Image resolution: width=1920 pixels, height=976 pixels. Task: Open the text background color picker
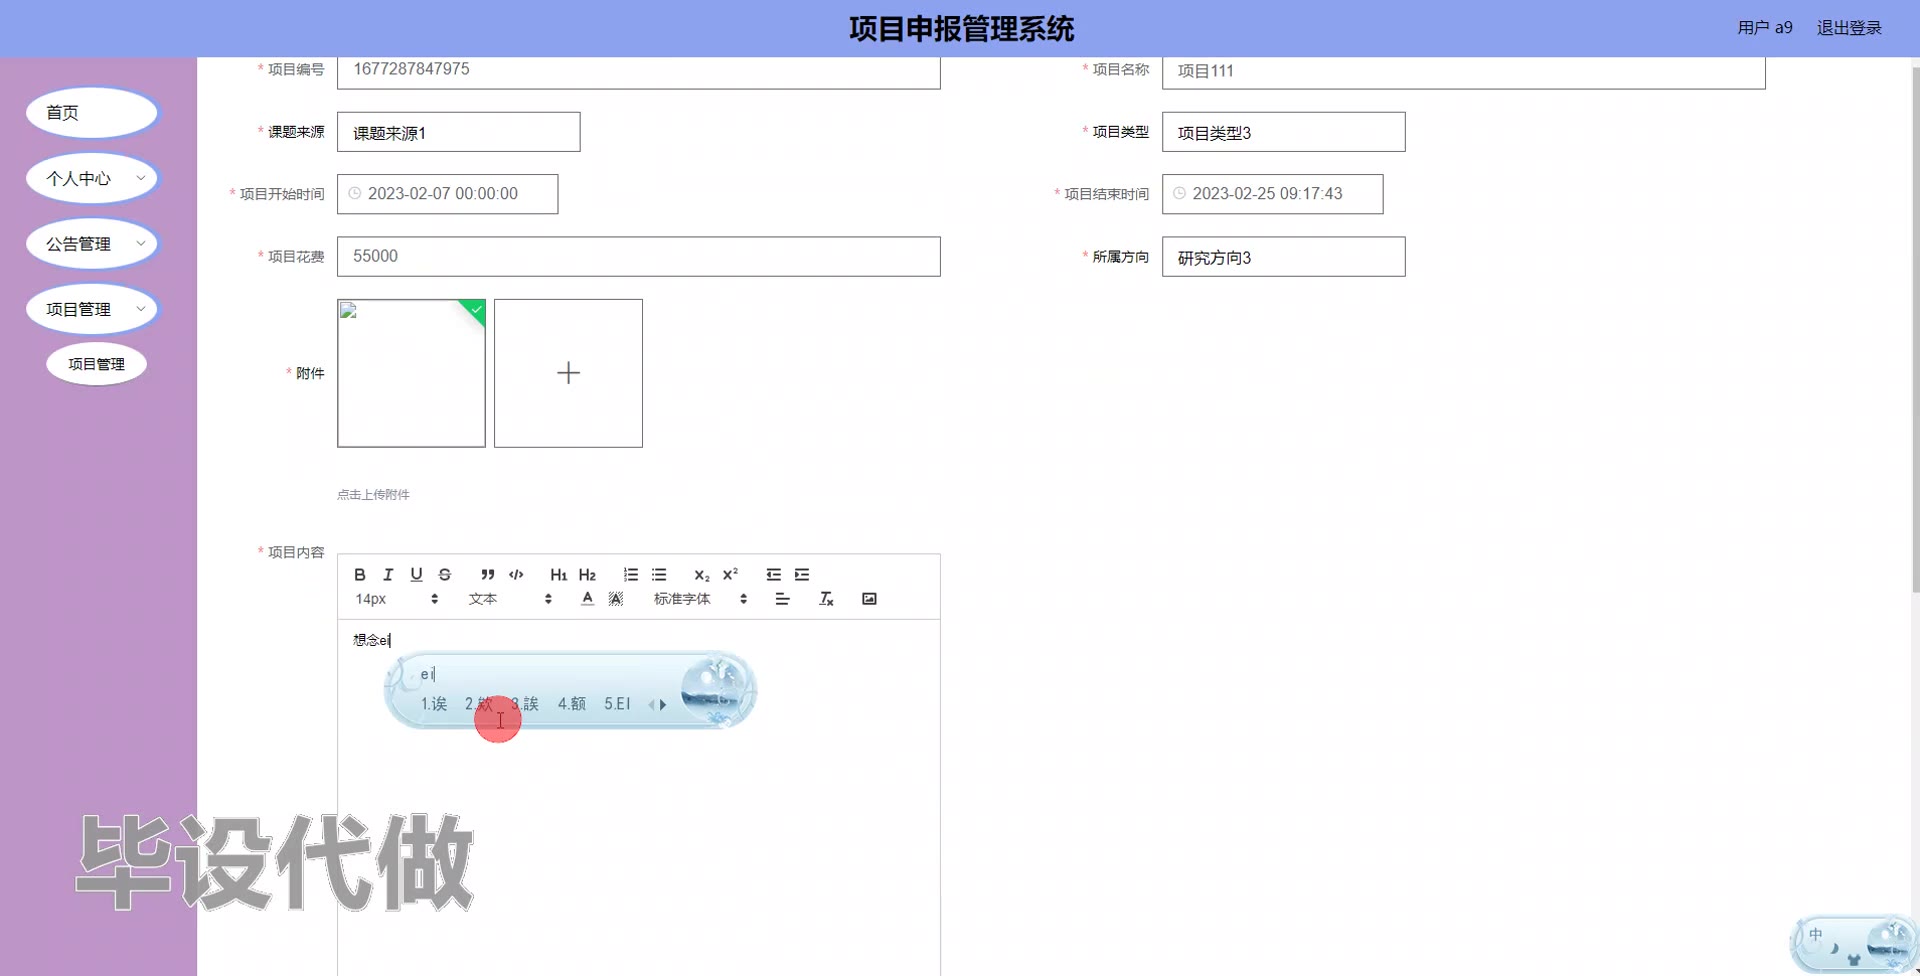click(x=616, y=599)
